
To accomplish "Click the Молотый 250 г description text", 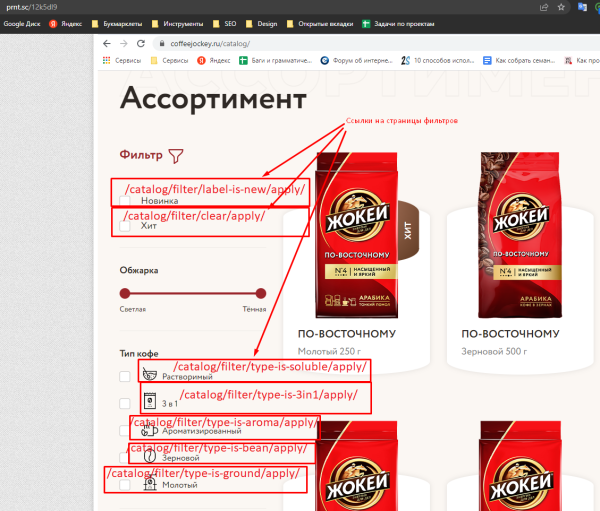I will 329,351.
